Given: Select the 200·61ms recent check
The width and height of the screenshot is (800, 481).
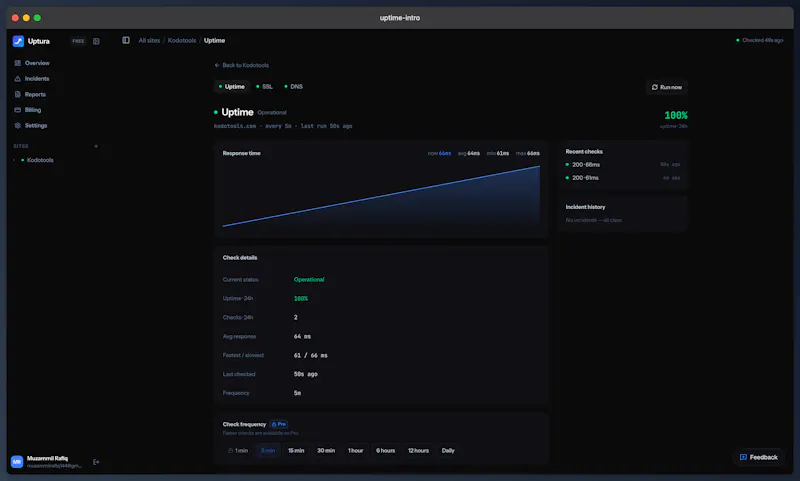Looking at the screenshot, I should click(623, 178).
